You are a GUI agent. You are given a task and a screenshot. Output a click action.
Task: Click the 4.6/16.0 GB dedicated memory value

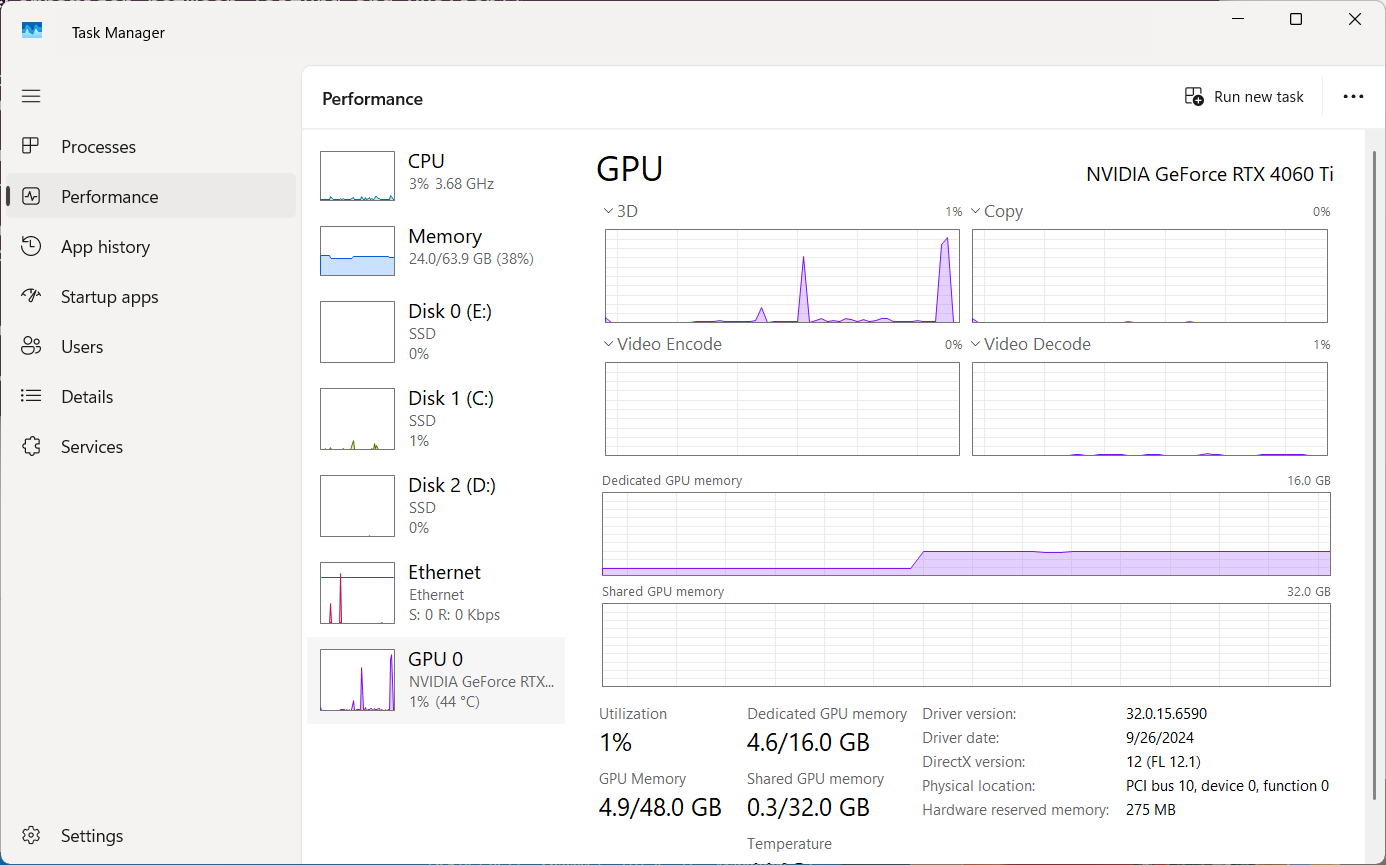tap(808, 743)
